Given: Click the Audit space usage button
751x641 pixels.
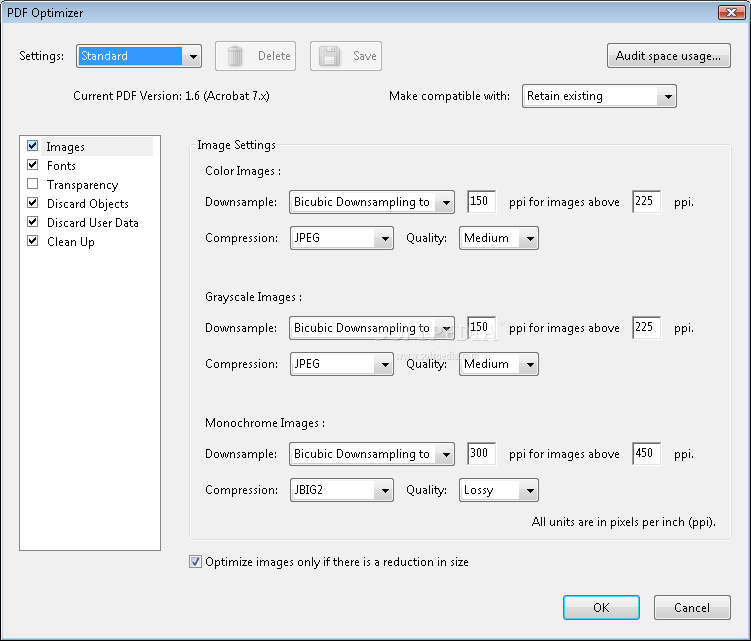Looking at the screenshot, I should click(669, 56).
